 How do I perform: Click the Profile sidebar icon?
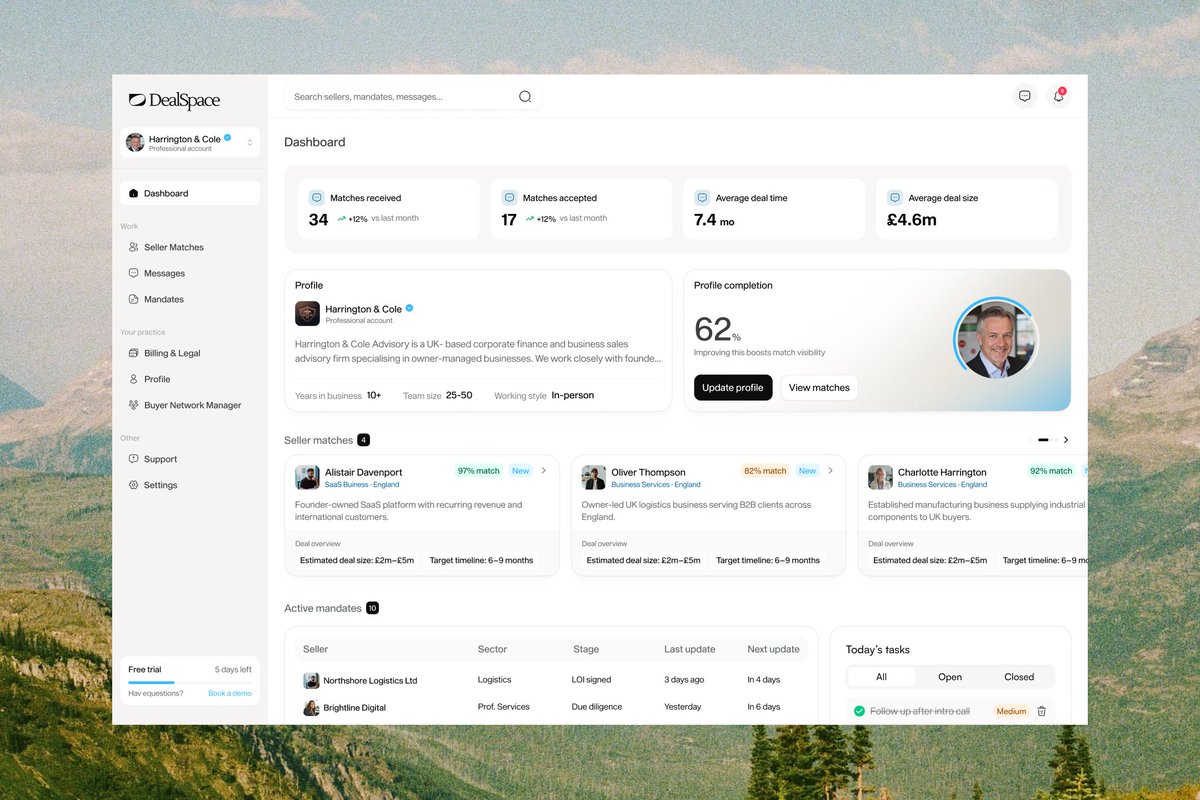tap(134, 379)
